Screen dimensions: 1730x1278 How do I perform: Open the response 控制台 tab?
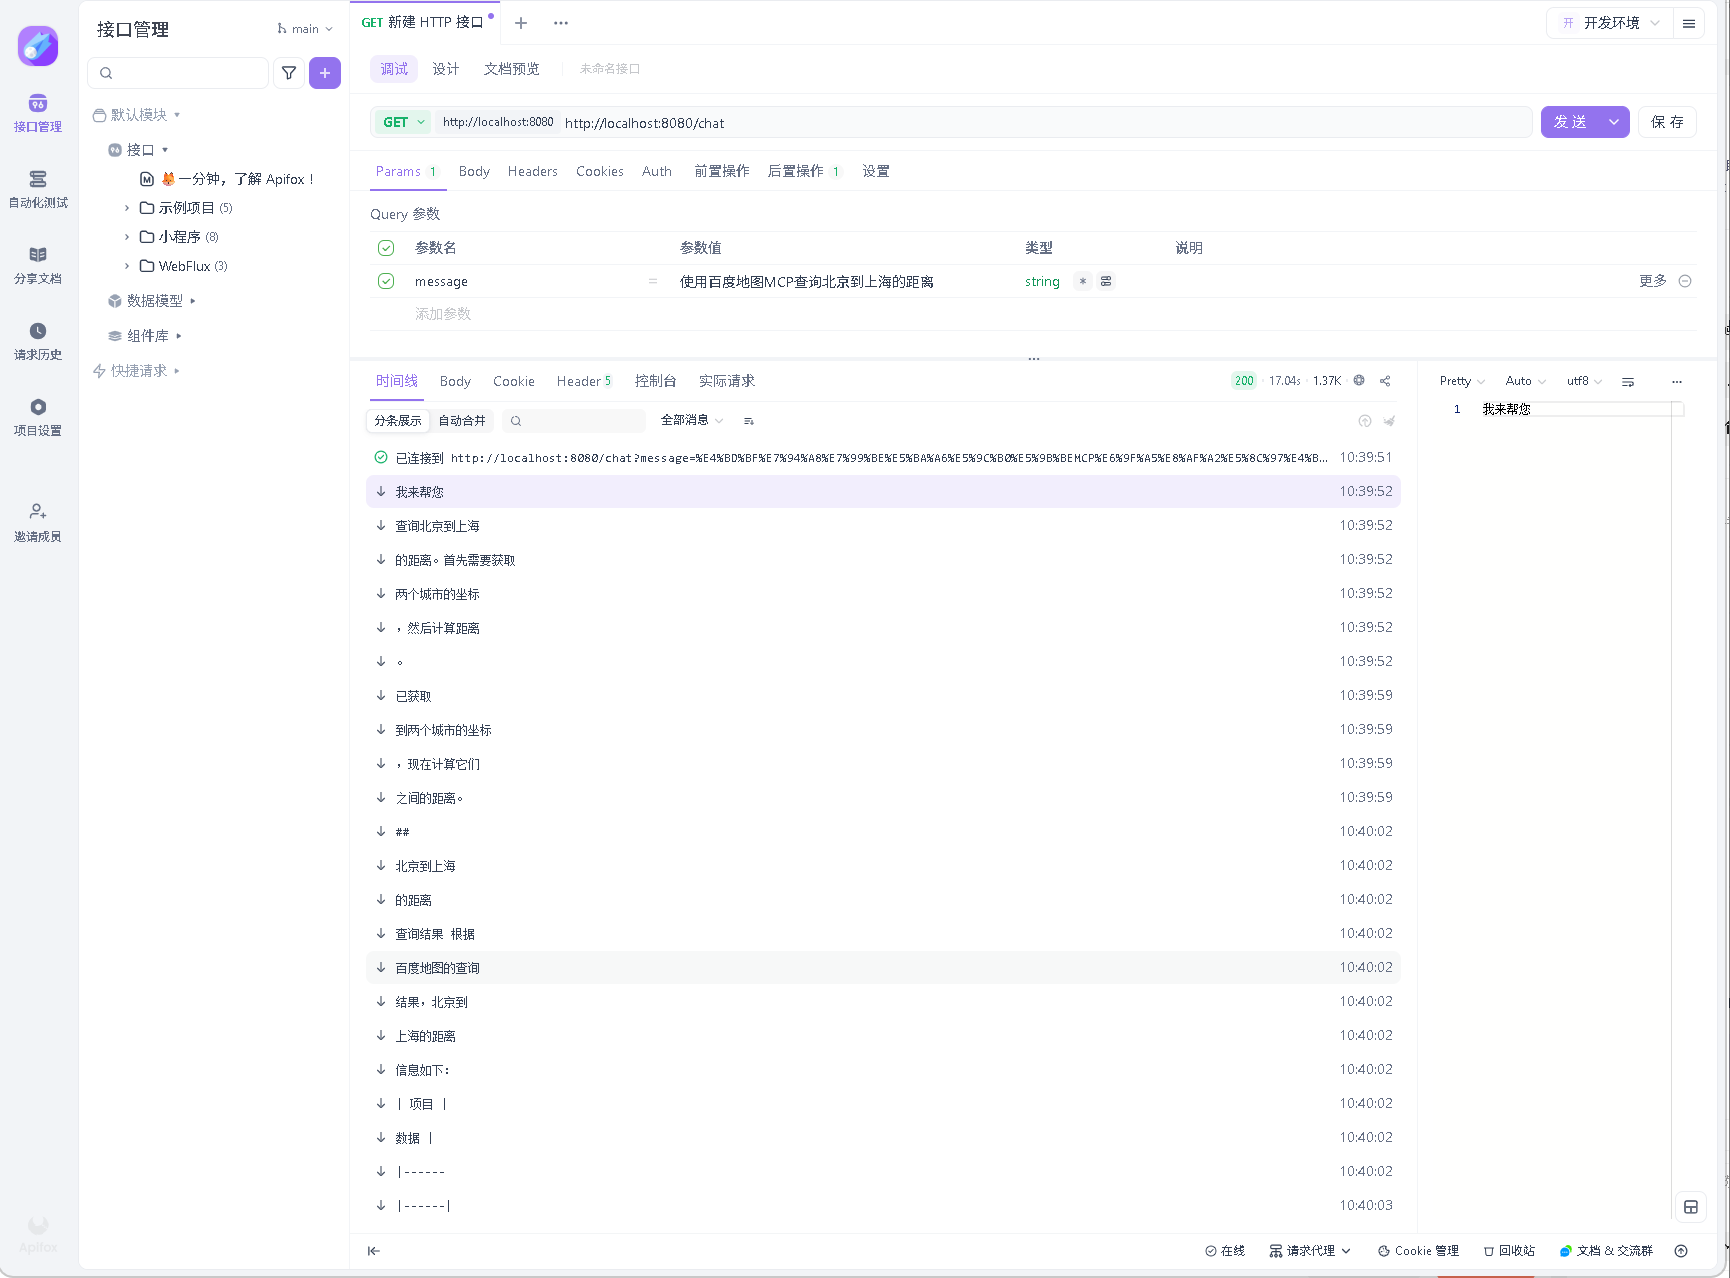[x=656, y=381]
